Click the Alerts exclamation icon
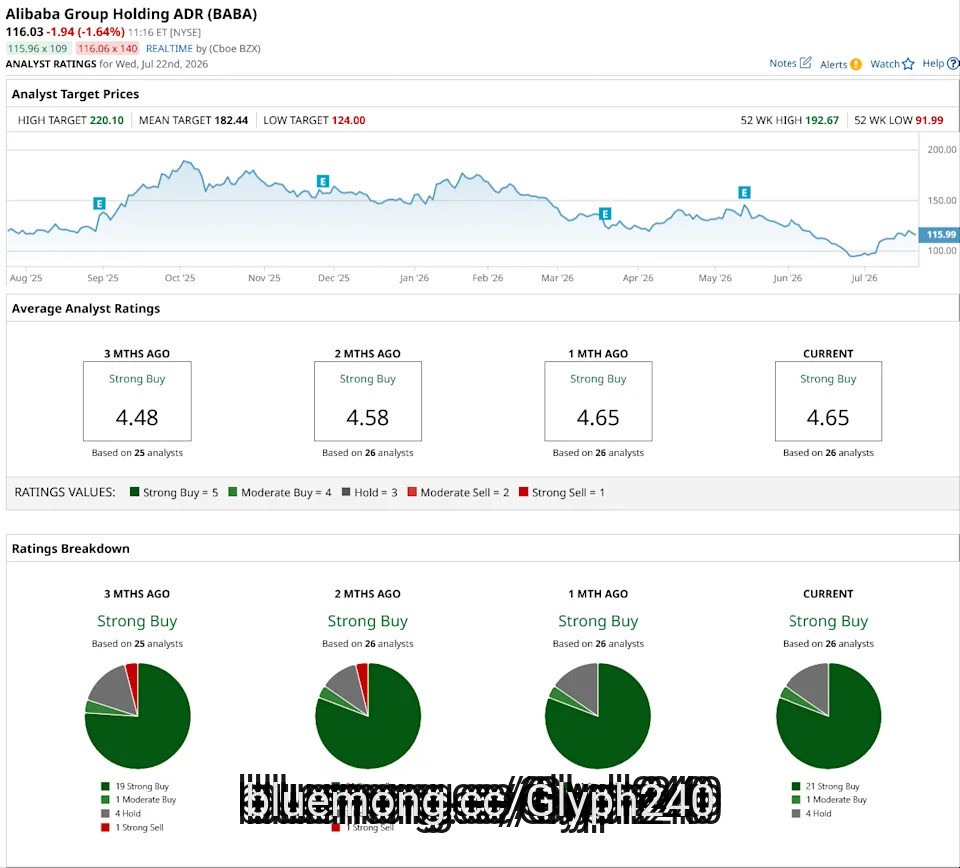Image resolution: width=960 pixels, height=868 pixels. click(856, 64)
